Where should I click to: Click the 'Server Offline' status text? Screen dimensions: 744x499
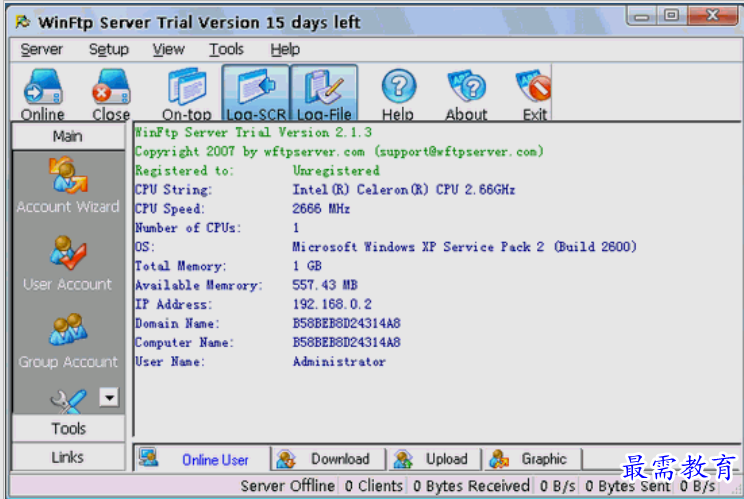click(x=288, y=486)
